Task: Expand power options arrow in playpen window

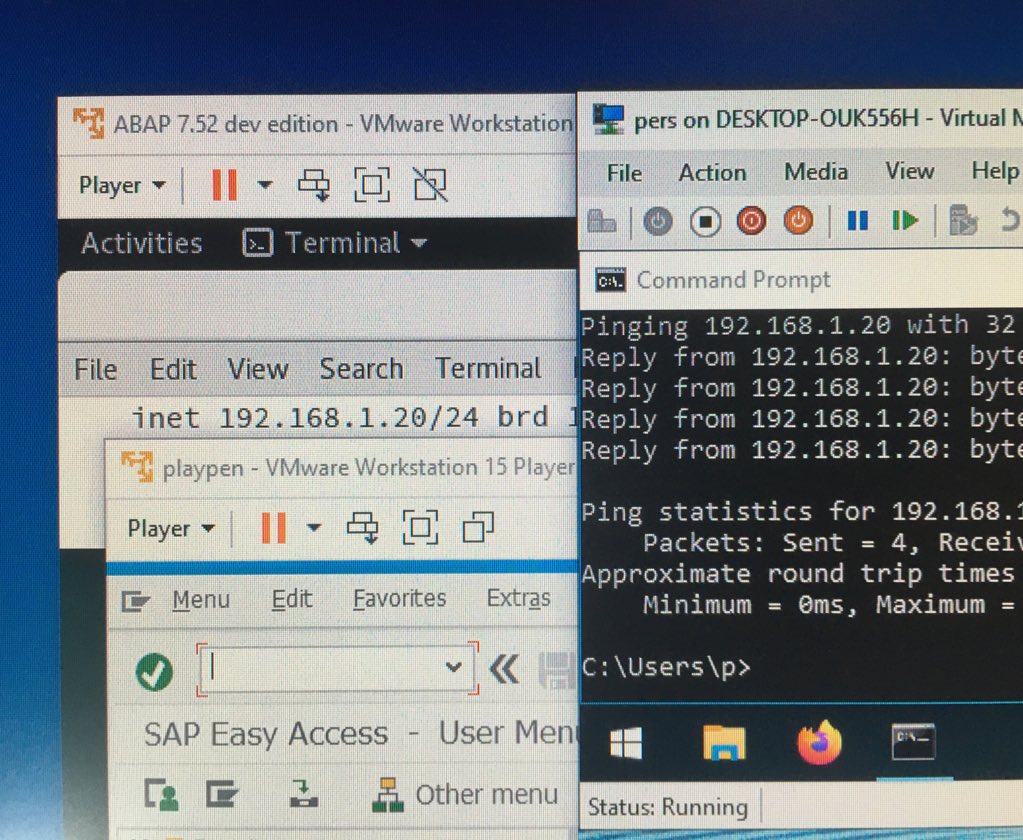Action: coord(314,527)
